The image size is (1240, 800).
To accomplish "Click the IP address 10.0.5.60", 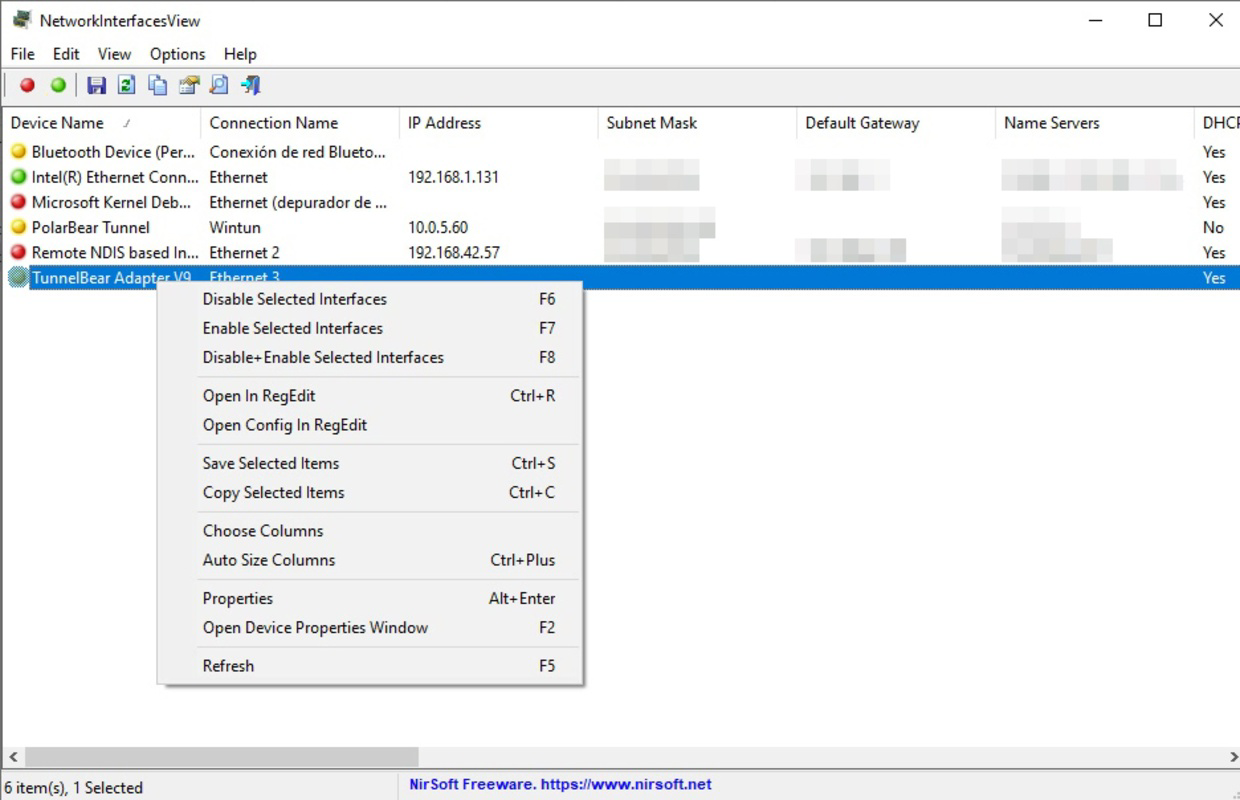I will [437, 227].
